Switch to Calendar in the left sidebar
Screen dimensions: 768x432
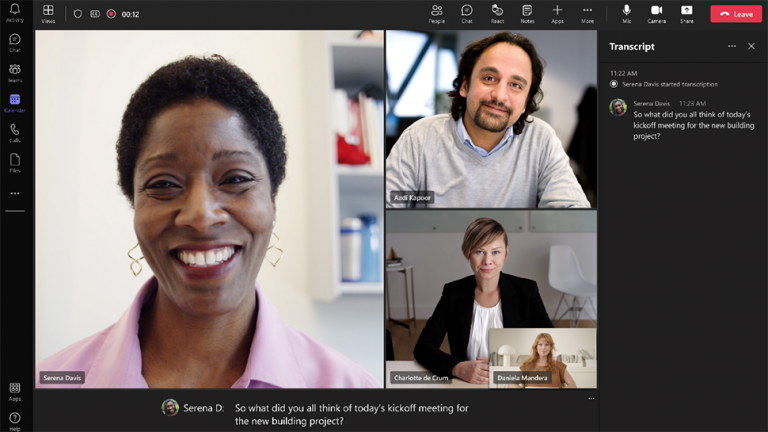tap(14, 102)
